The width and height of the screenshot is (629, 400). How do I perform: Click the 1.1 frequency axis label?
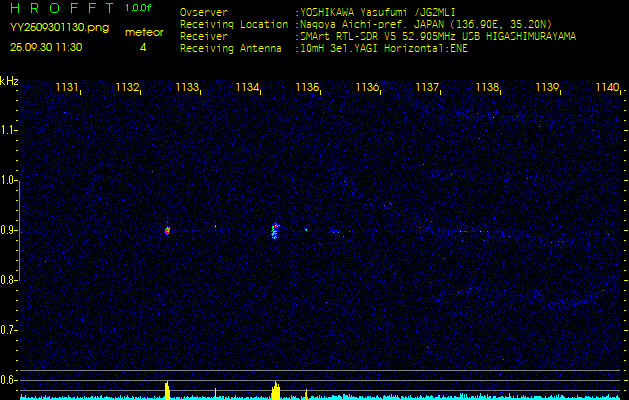9,130
